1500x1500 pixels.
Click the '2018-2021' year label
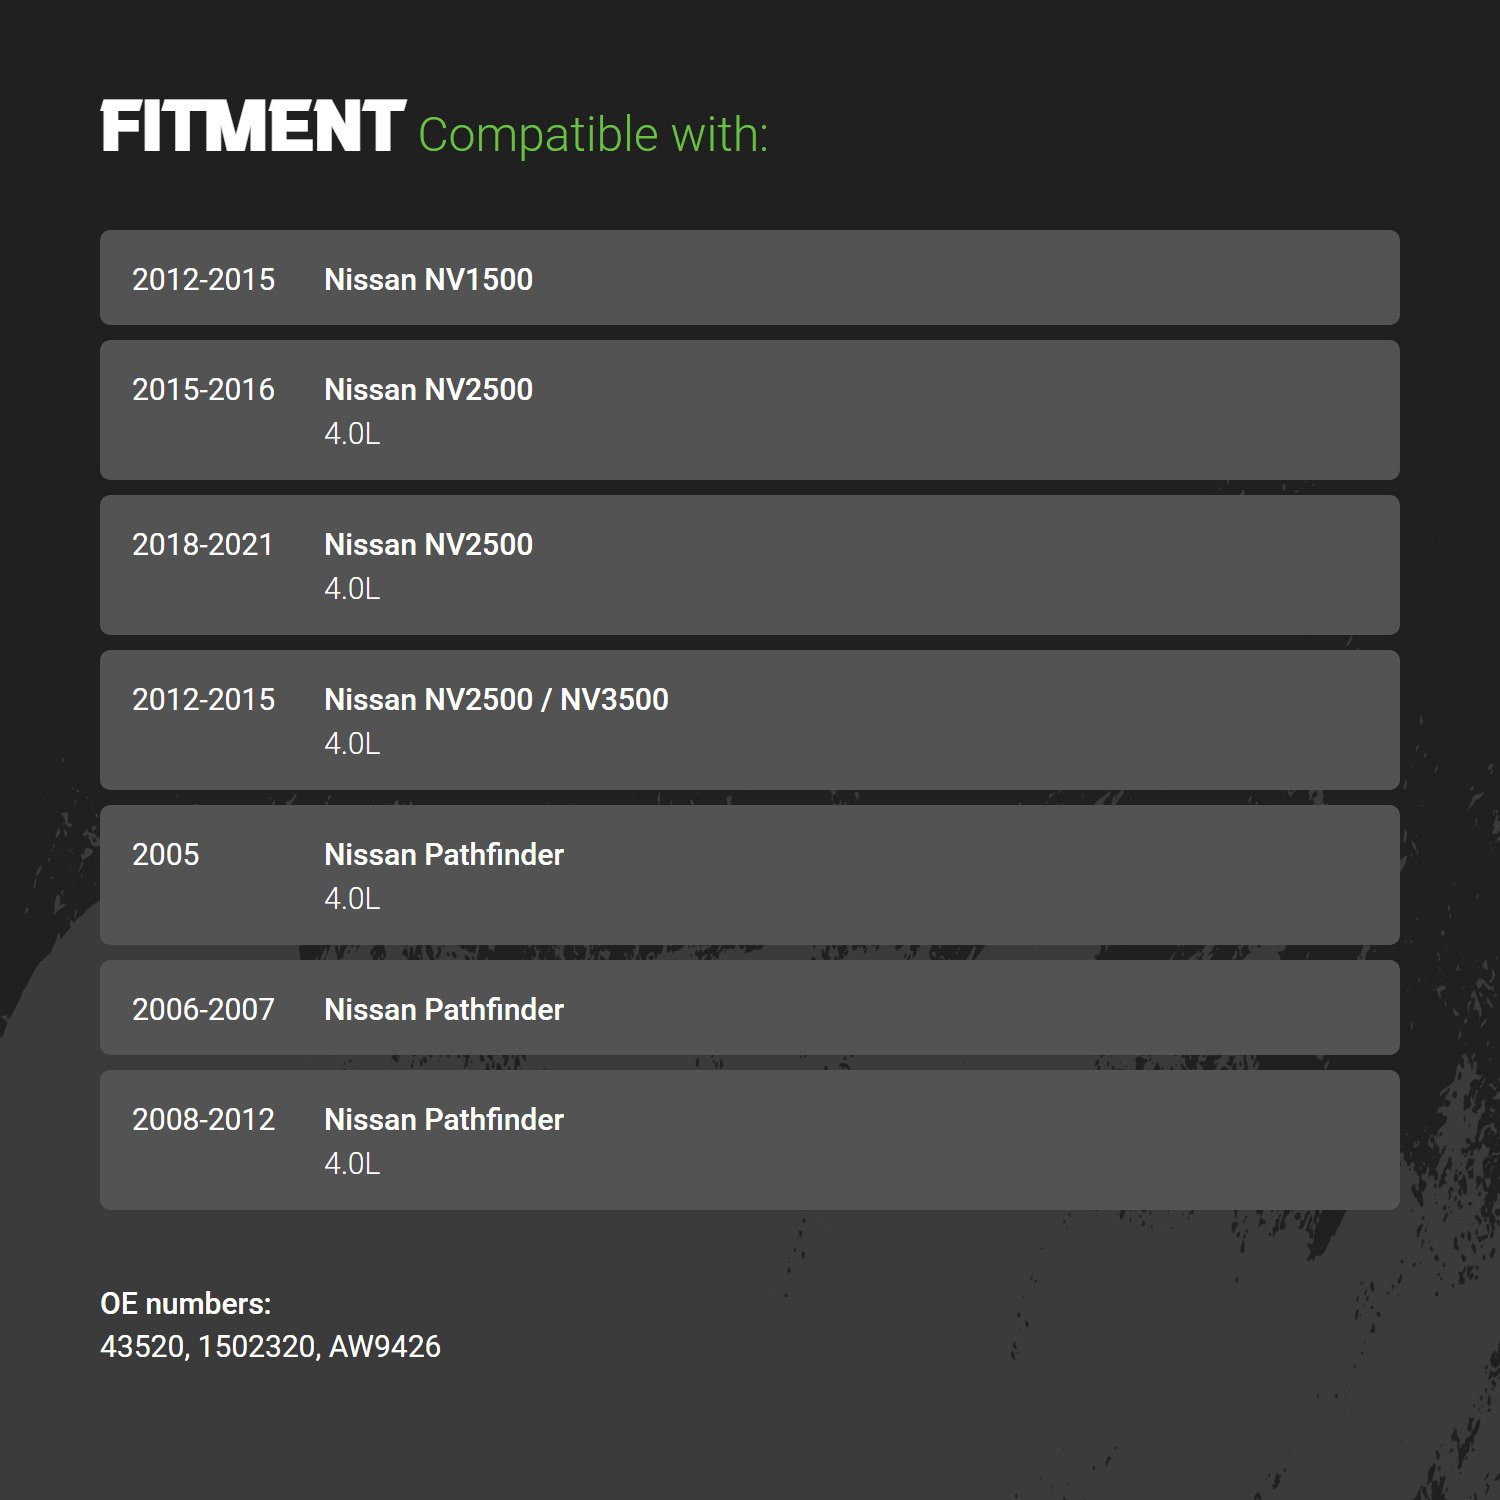pyautogui.click(x=202, y=544)
